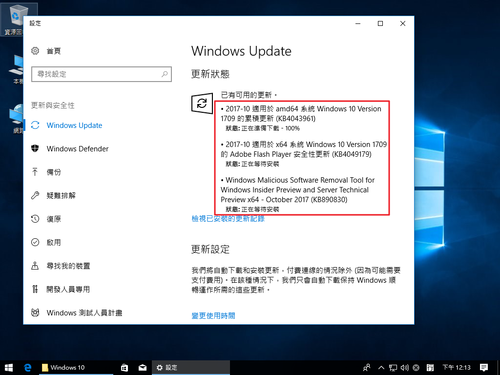Open Find my device icon
500x375 pixels.
tap(35, 266)
